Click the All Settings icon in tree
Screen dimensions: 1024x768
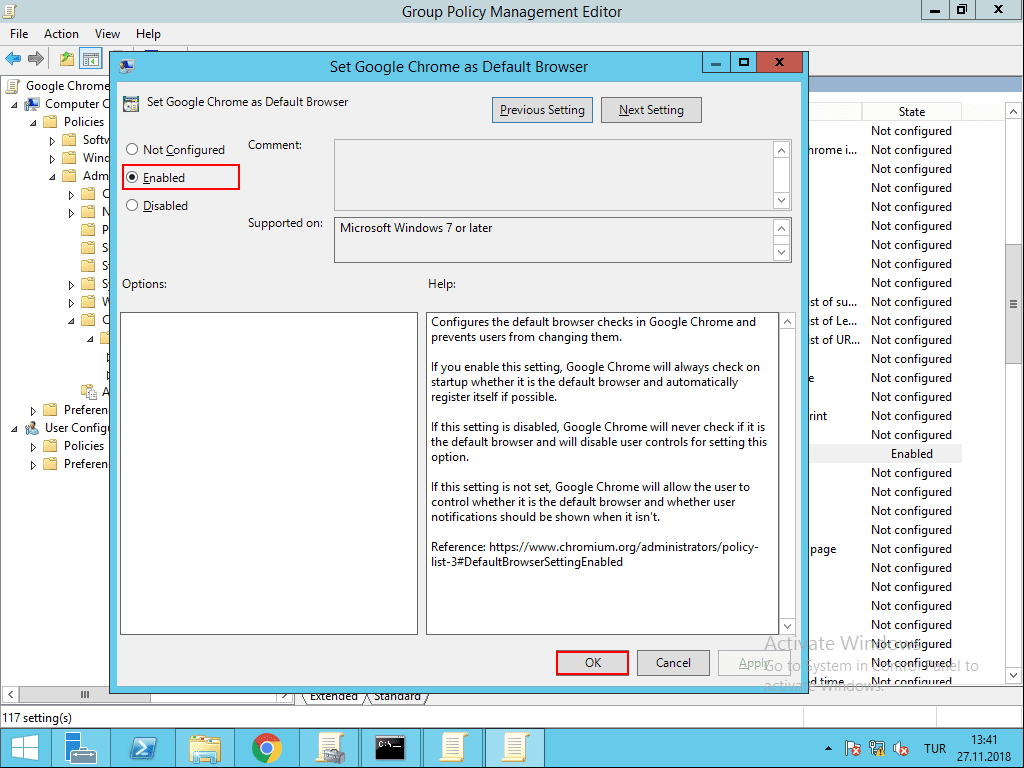(x=89, y=391)
